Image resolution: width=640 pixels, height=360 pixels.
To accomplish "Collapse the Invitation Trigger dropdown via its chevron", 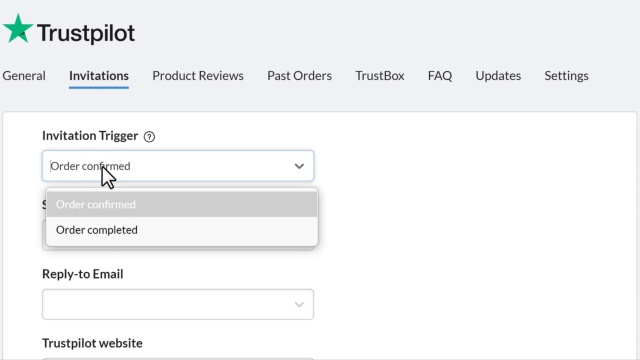I will (x=299, y=166).
